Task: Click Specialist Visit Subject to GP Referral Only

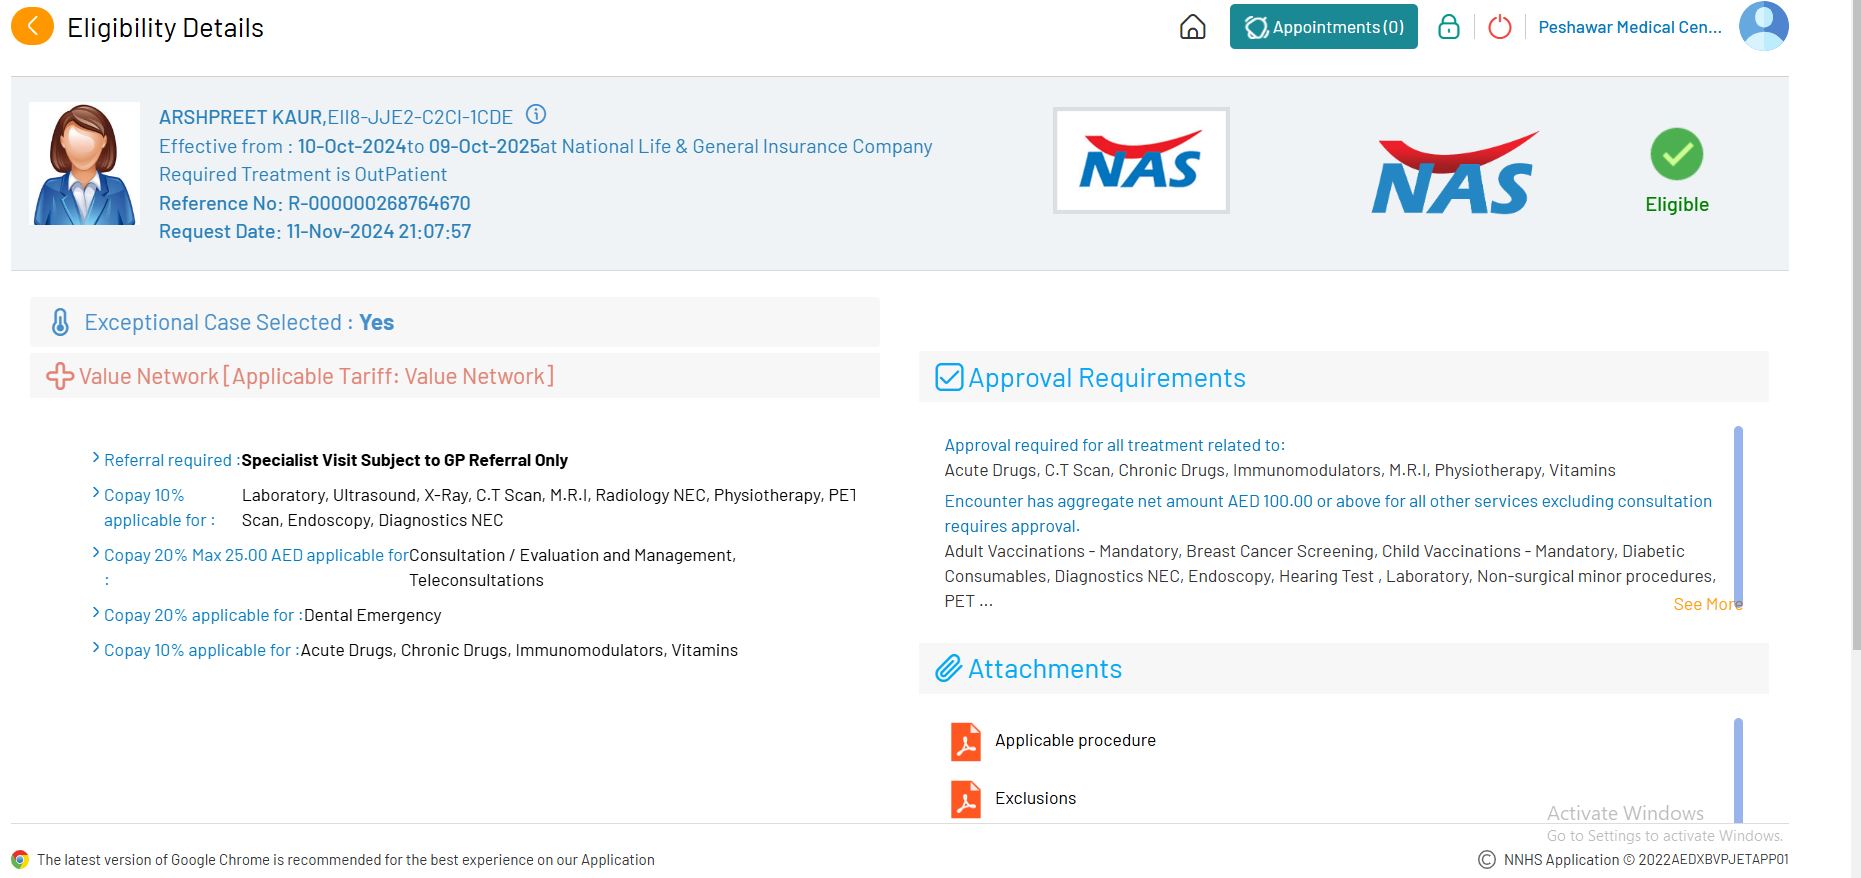Action: pyautogui.click(x=404, y=460)
